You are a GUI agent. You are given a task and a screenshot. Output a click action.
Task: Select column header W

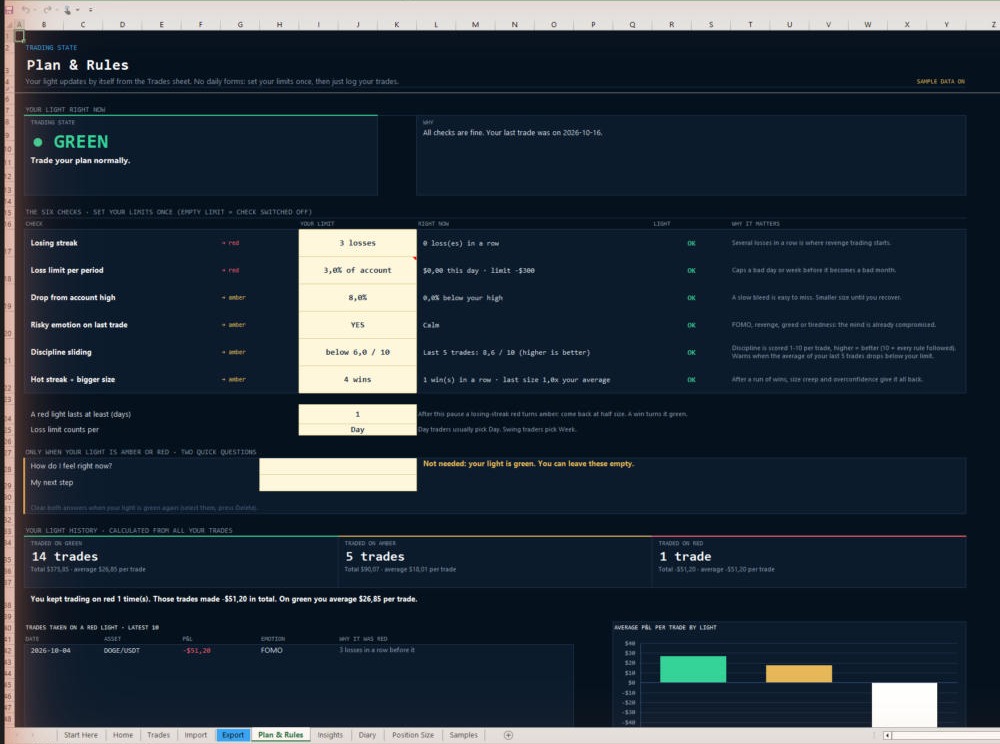point(868,24)
